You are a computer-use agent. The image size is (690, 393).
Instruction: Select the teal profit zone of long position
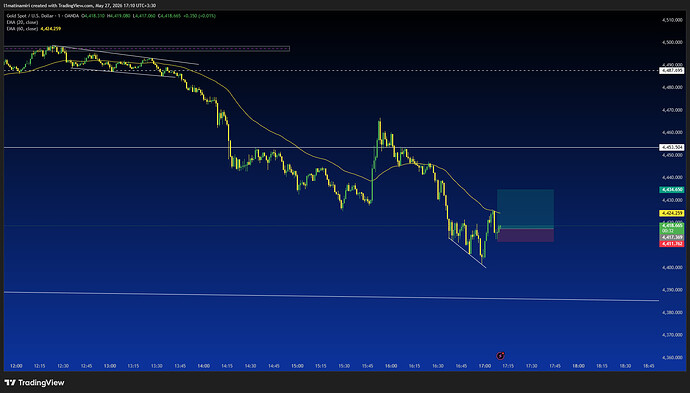(x=525, y=209)
